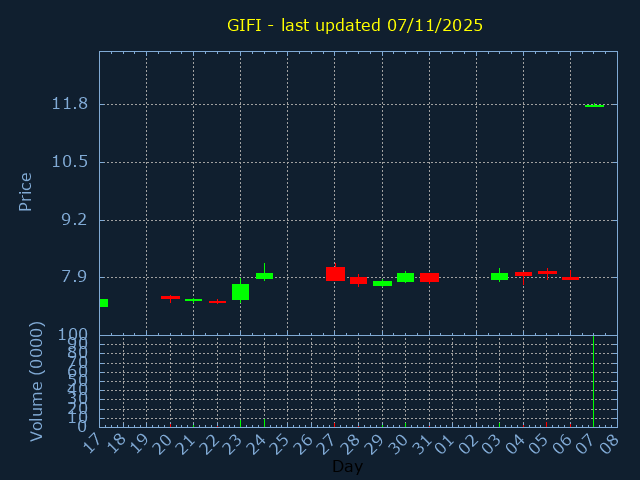Viewport: 640px width, 480px height.
Task: Click the small green volume bar on day 24
Action: (264, 423)
